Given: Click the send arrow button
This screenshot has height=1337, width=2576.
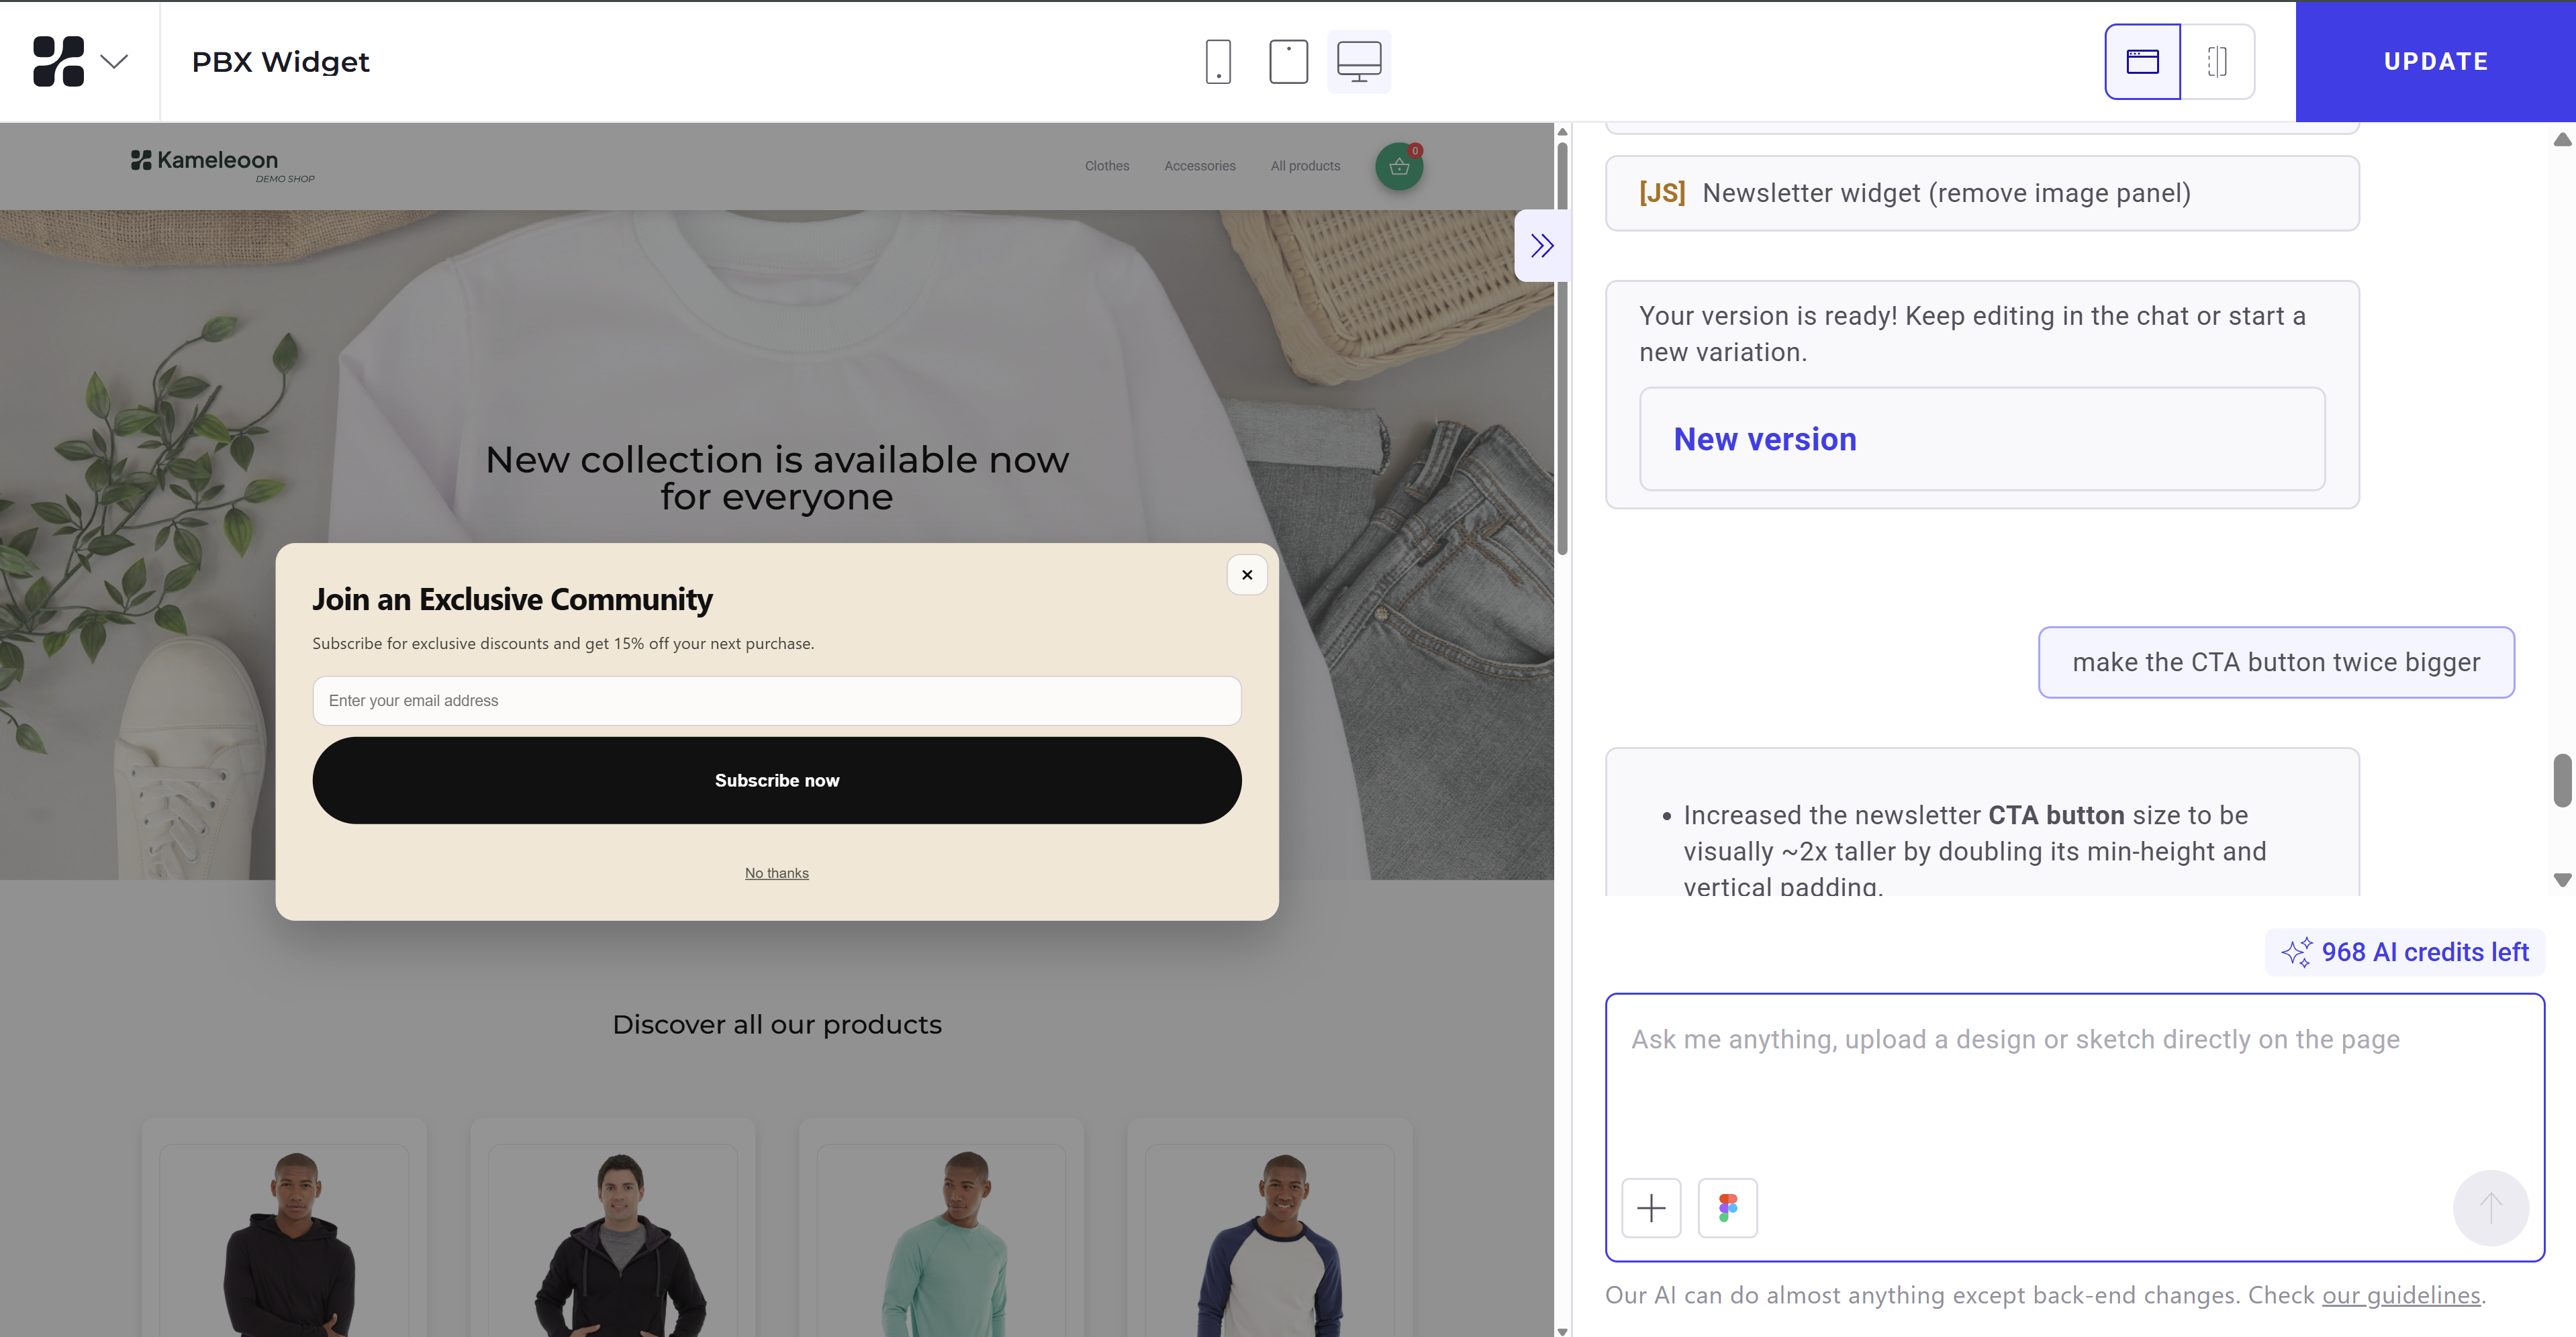Looking at the screenshot, I should point(2490,1208).
